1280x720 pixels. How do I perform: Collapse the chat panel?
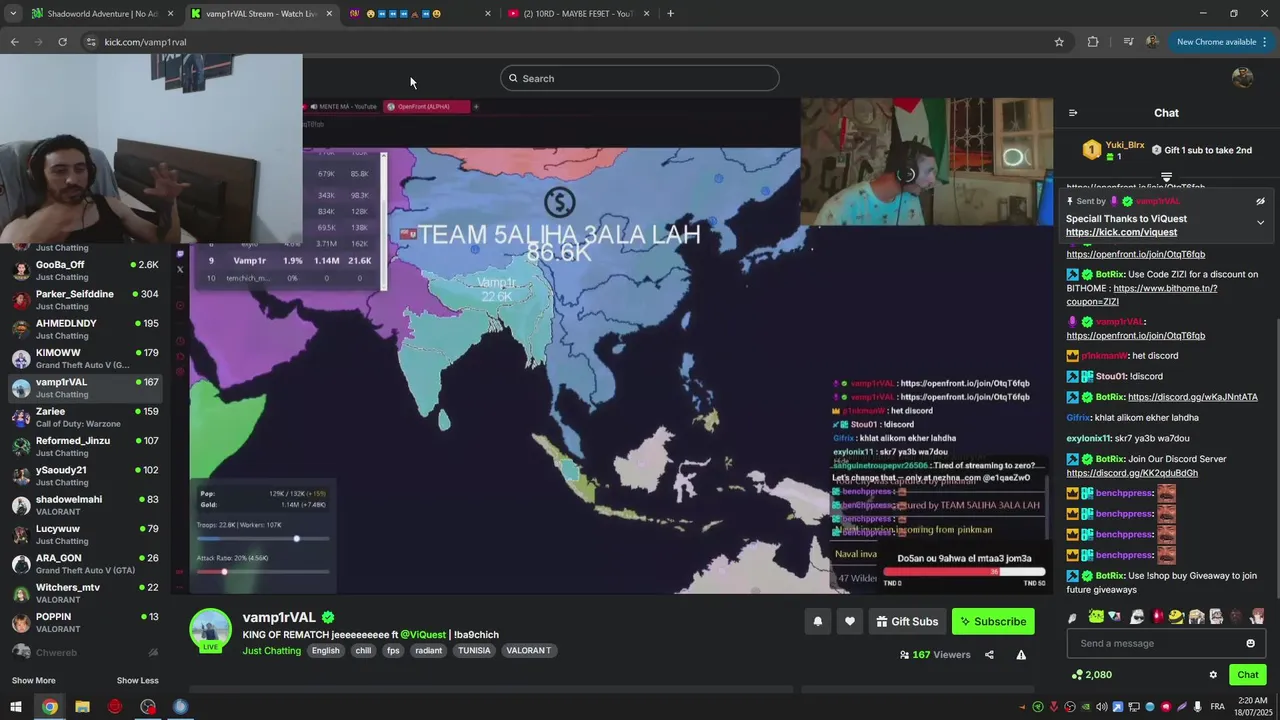(x=1073, y=113)
